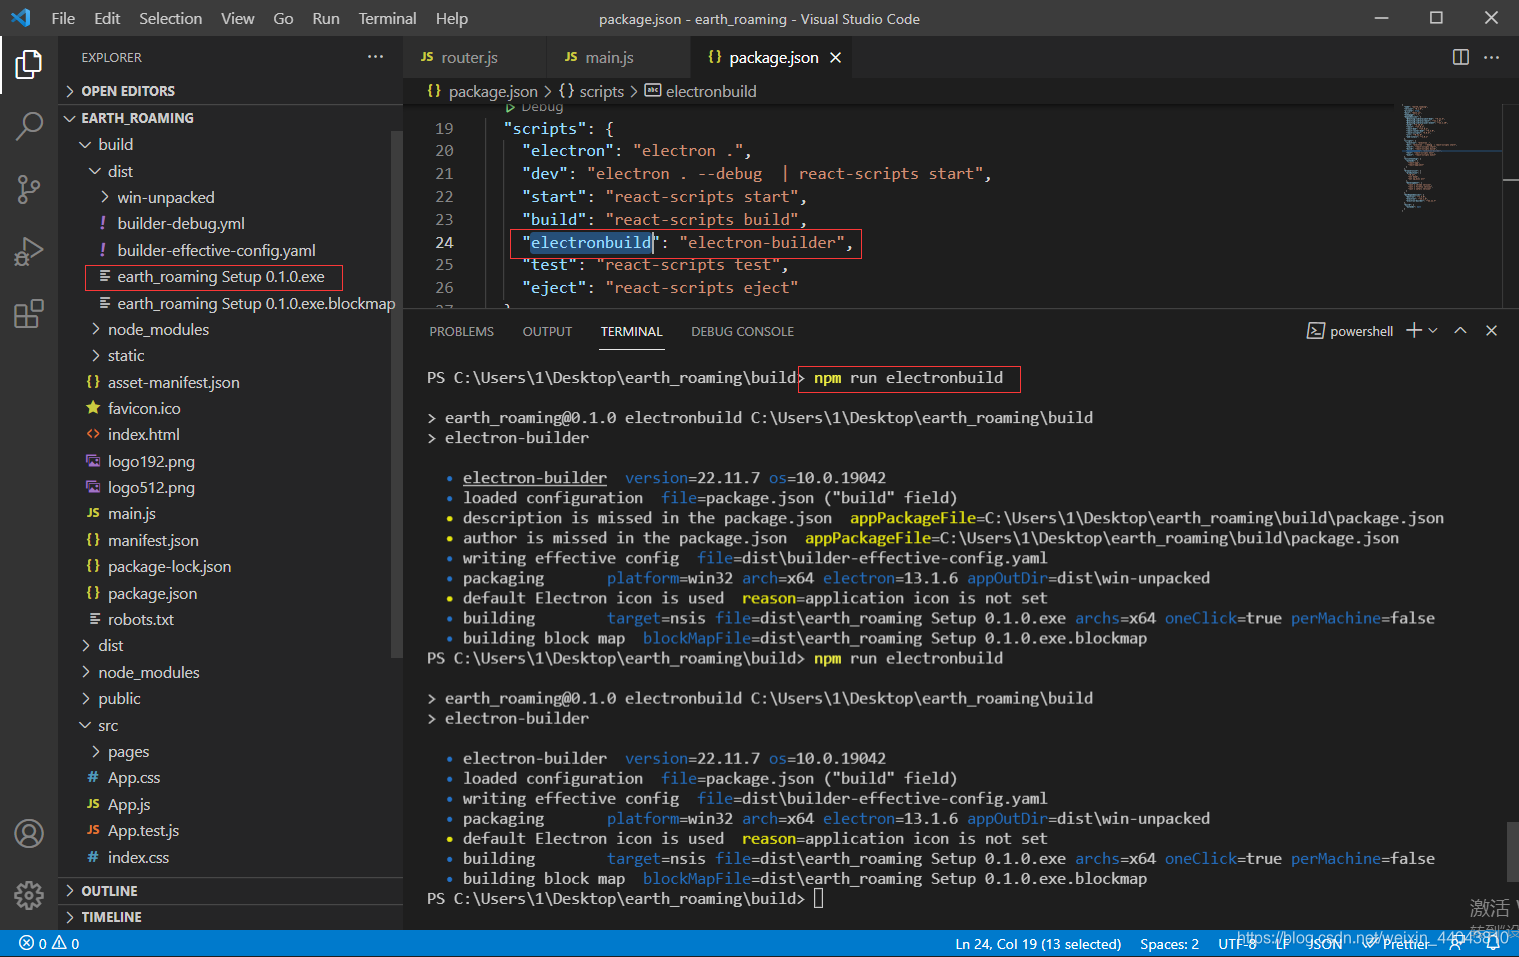
Task: Open the Explorer view in activity bar
Action: (29, 65)
